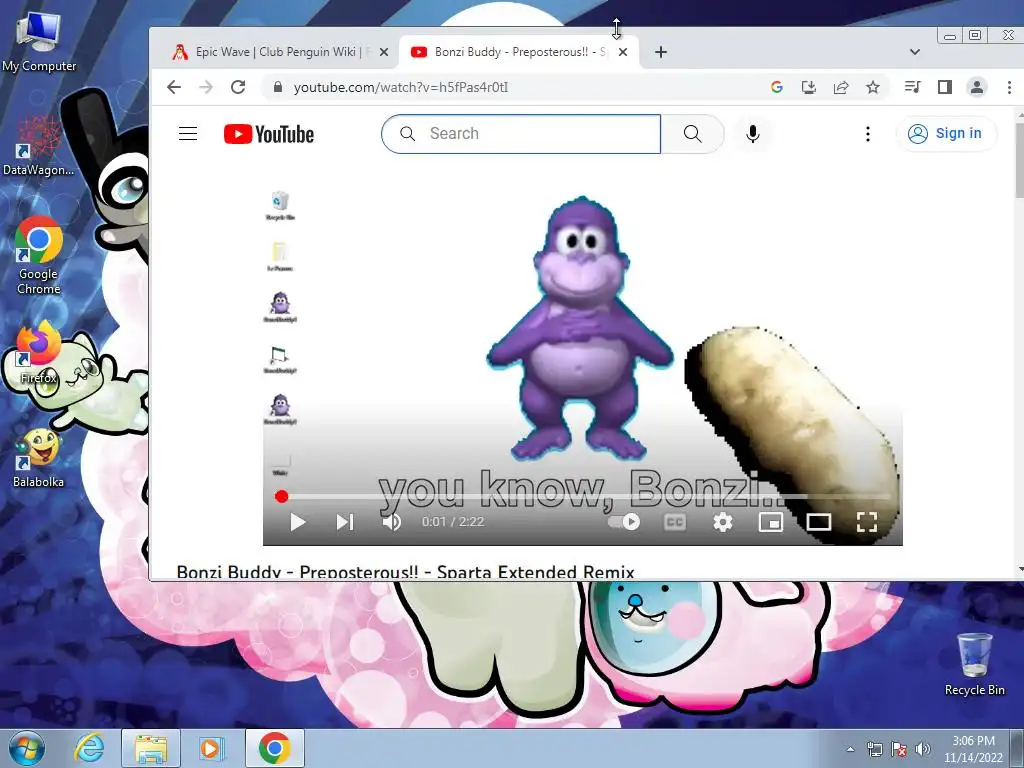Image resolution: width=1024 pixels, height=768 pixels.
Task: Click into the YouTube search box
Action: [521, 134]
